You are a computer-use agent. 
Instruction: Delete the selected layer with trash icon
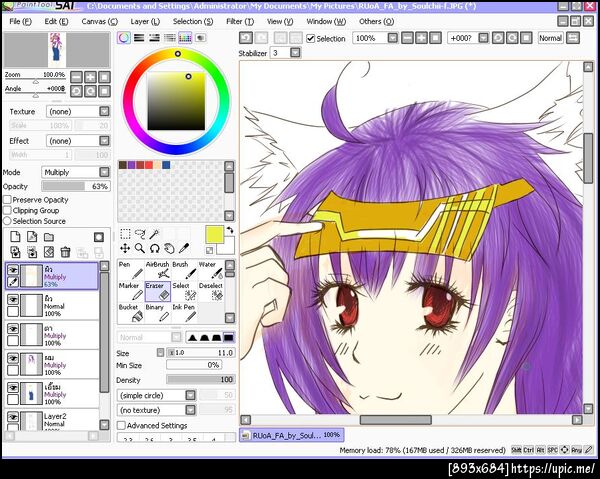click(65, 252)
